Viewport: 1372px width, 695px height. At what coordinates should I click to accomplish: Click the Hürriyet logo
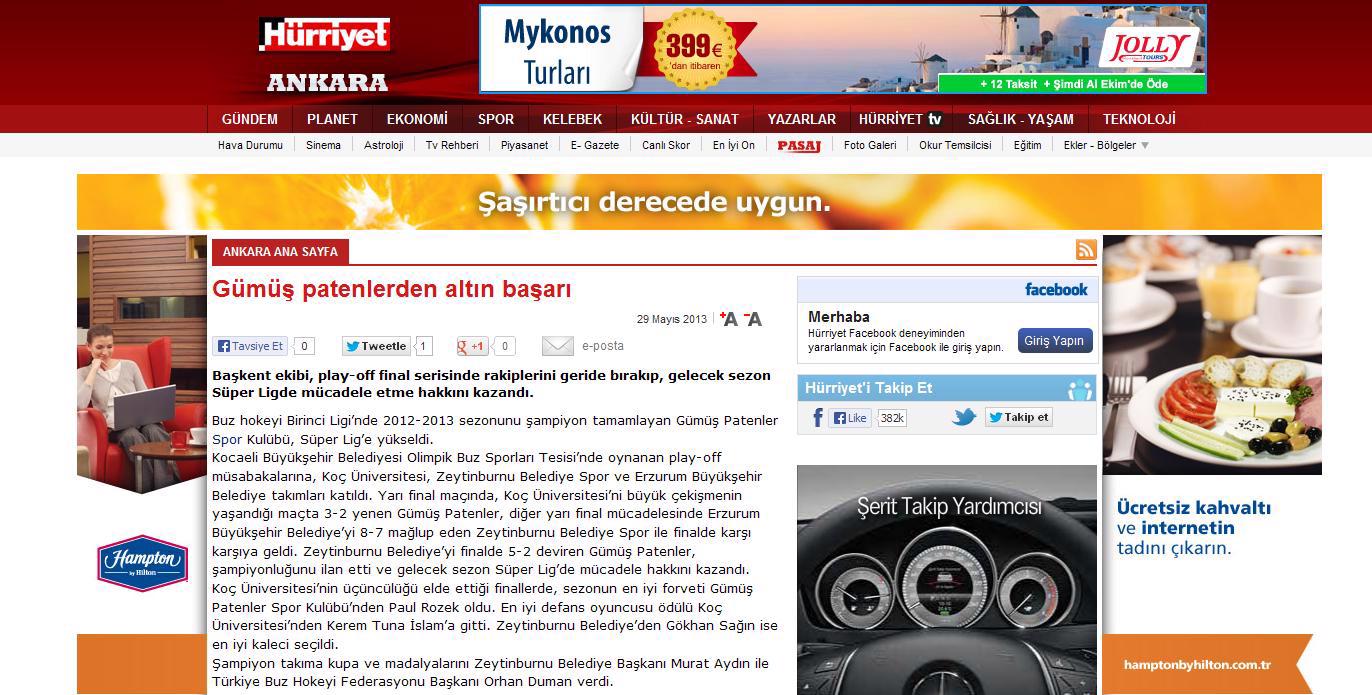tap(325, 36)
